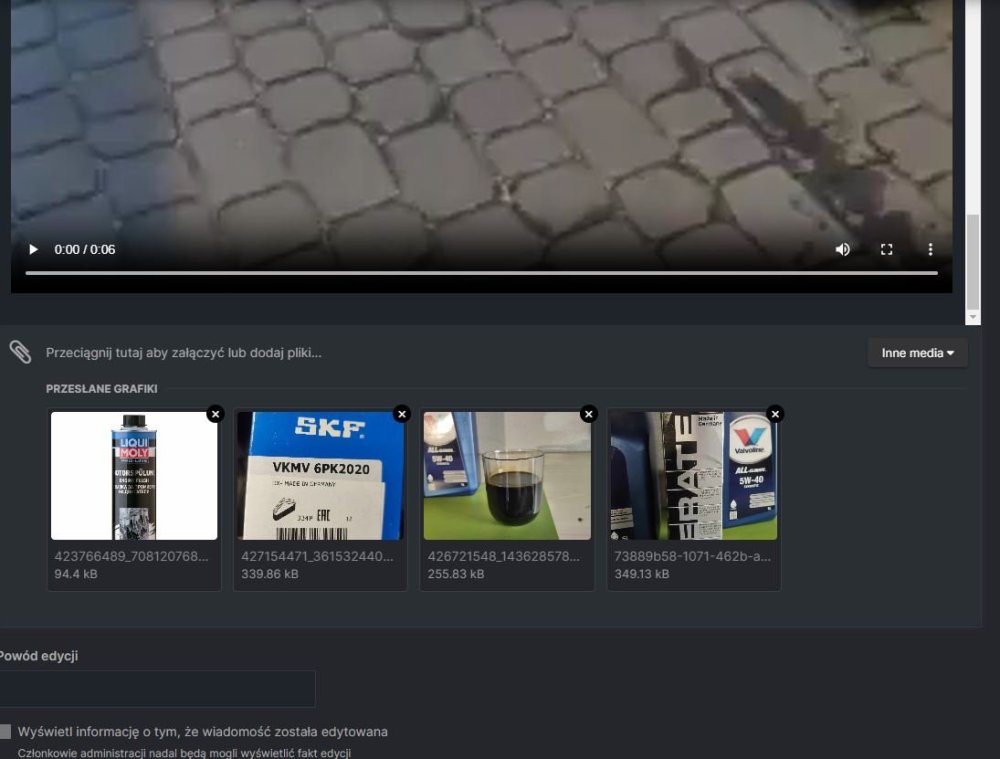Screen dimensions: 1000x759
Task: Open video more options menu
Action: coord(930,250)
